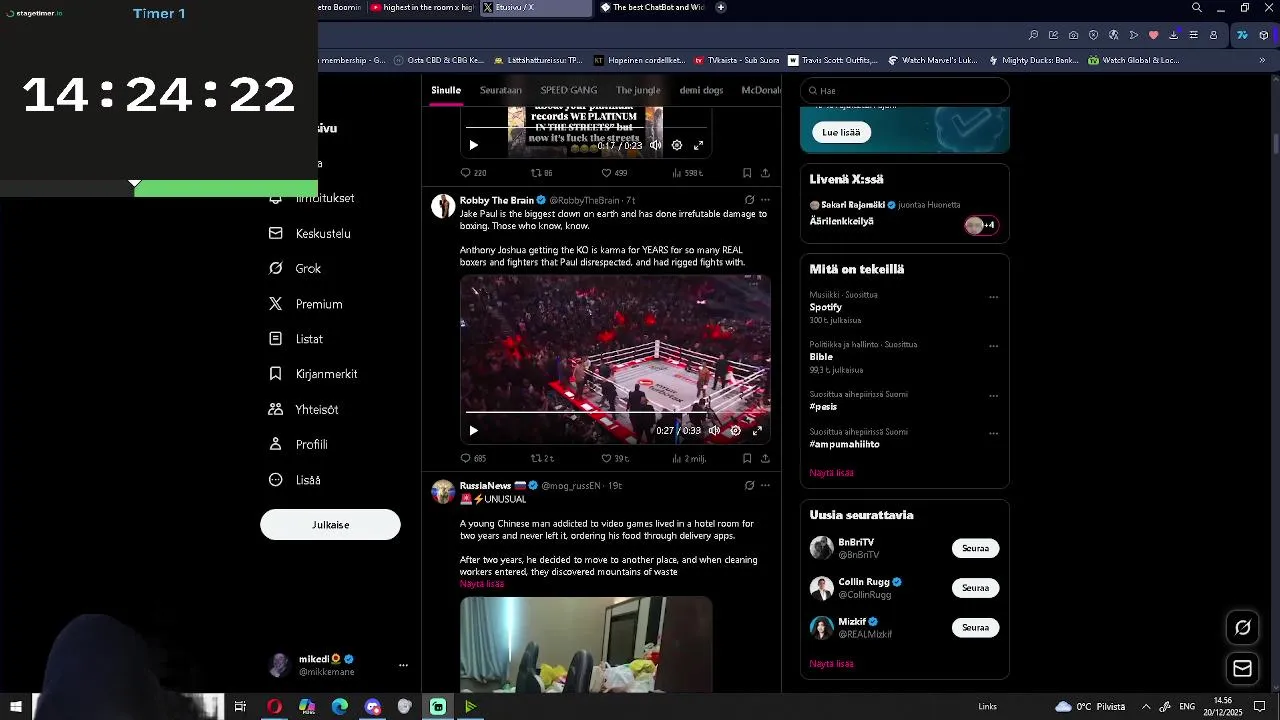This screenshot has height=720, width=1280.
Task: Open Travis Scott Outfits bookmark
Action: coord(833,60)
